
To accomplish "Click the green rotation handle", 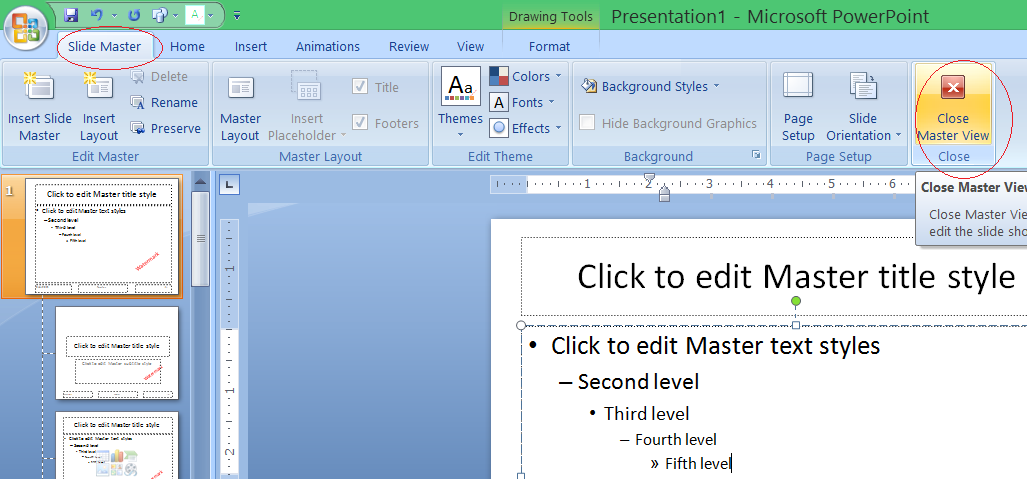I will 796,301.
